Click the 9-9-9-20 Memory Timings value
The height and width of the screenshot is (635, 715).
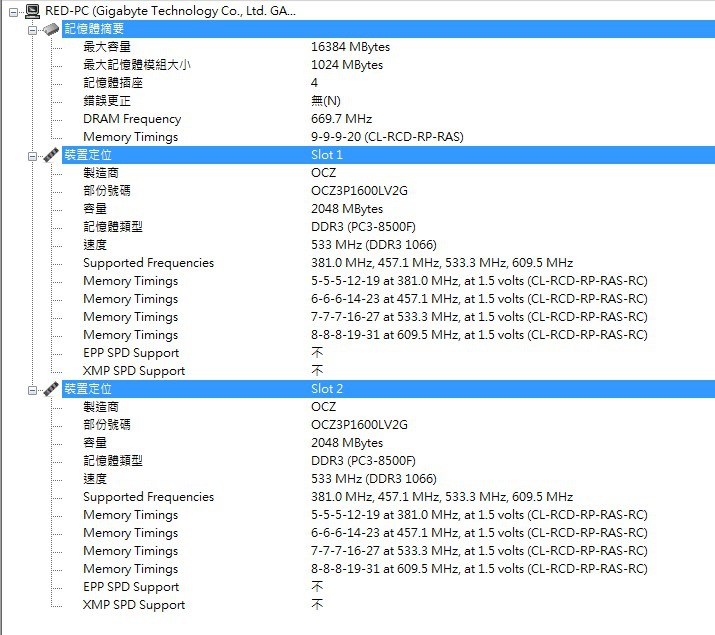387,137
